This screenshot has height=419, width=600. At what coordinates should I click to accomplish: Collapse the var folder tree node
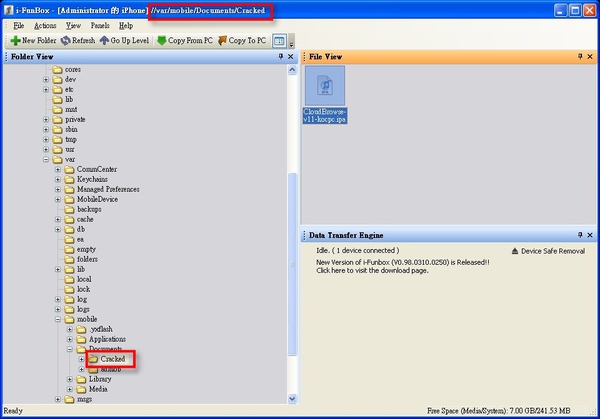(46, 159)
